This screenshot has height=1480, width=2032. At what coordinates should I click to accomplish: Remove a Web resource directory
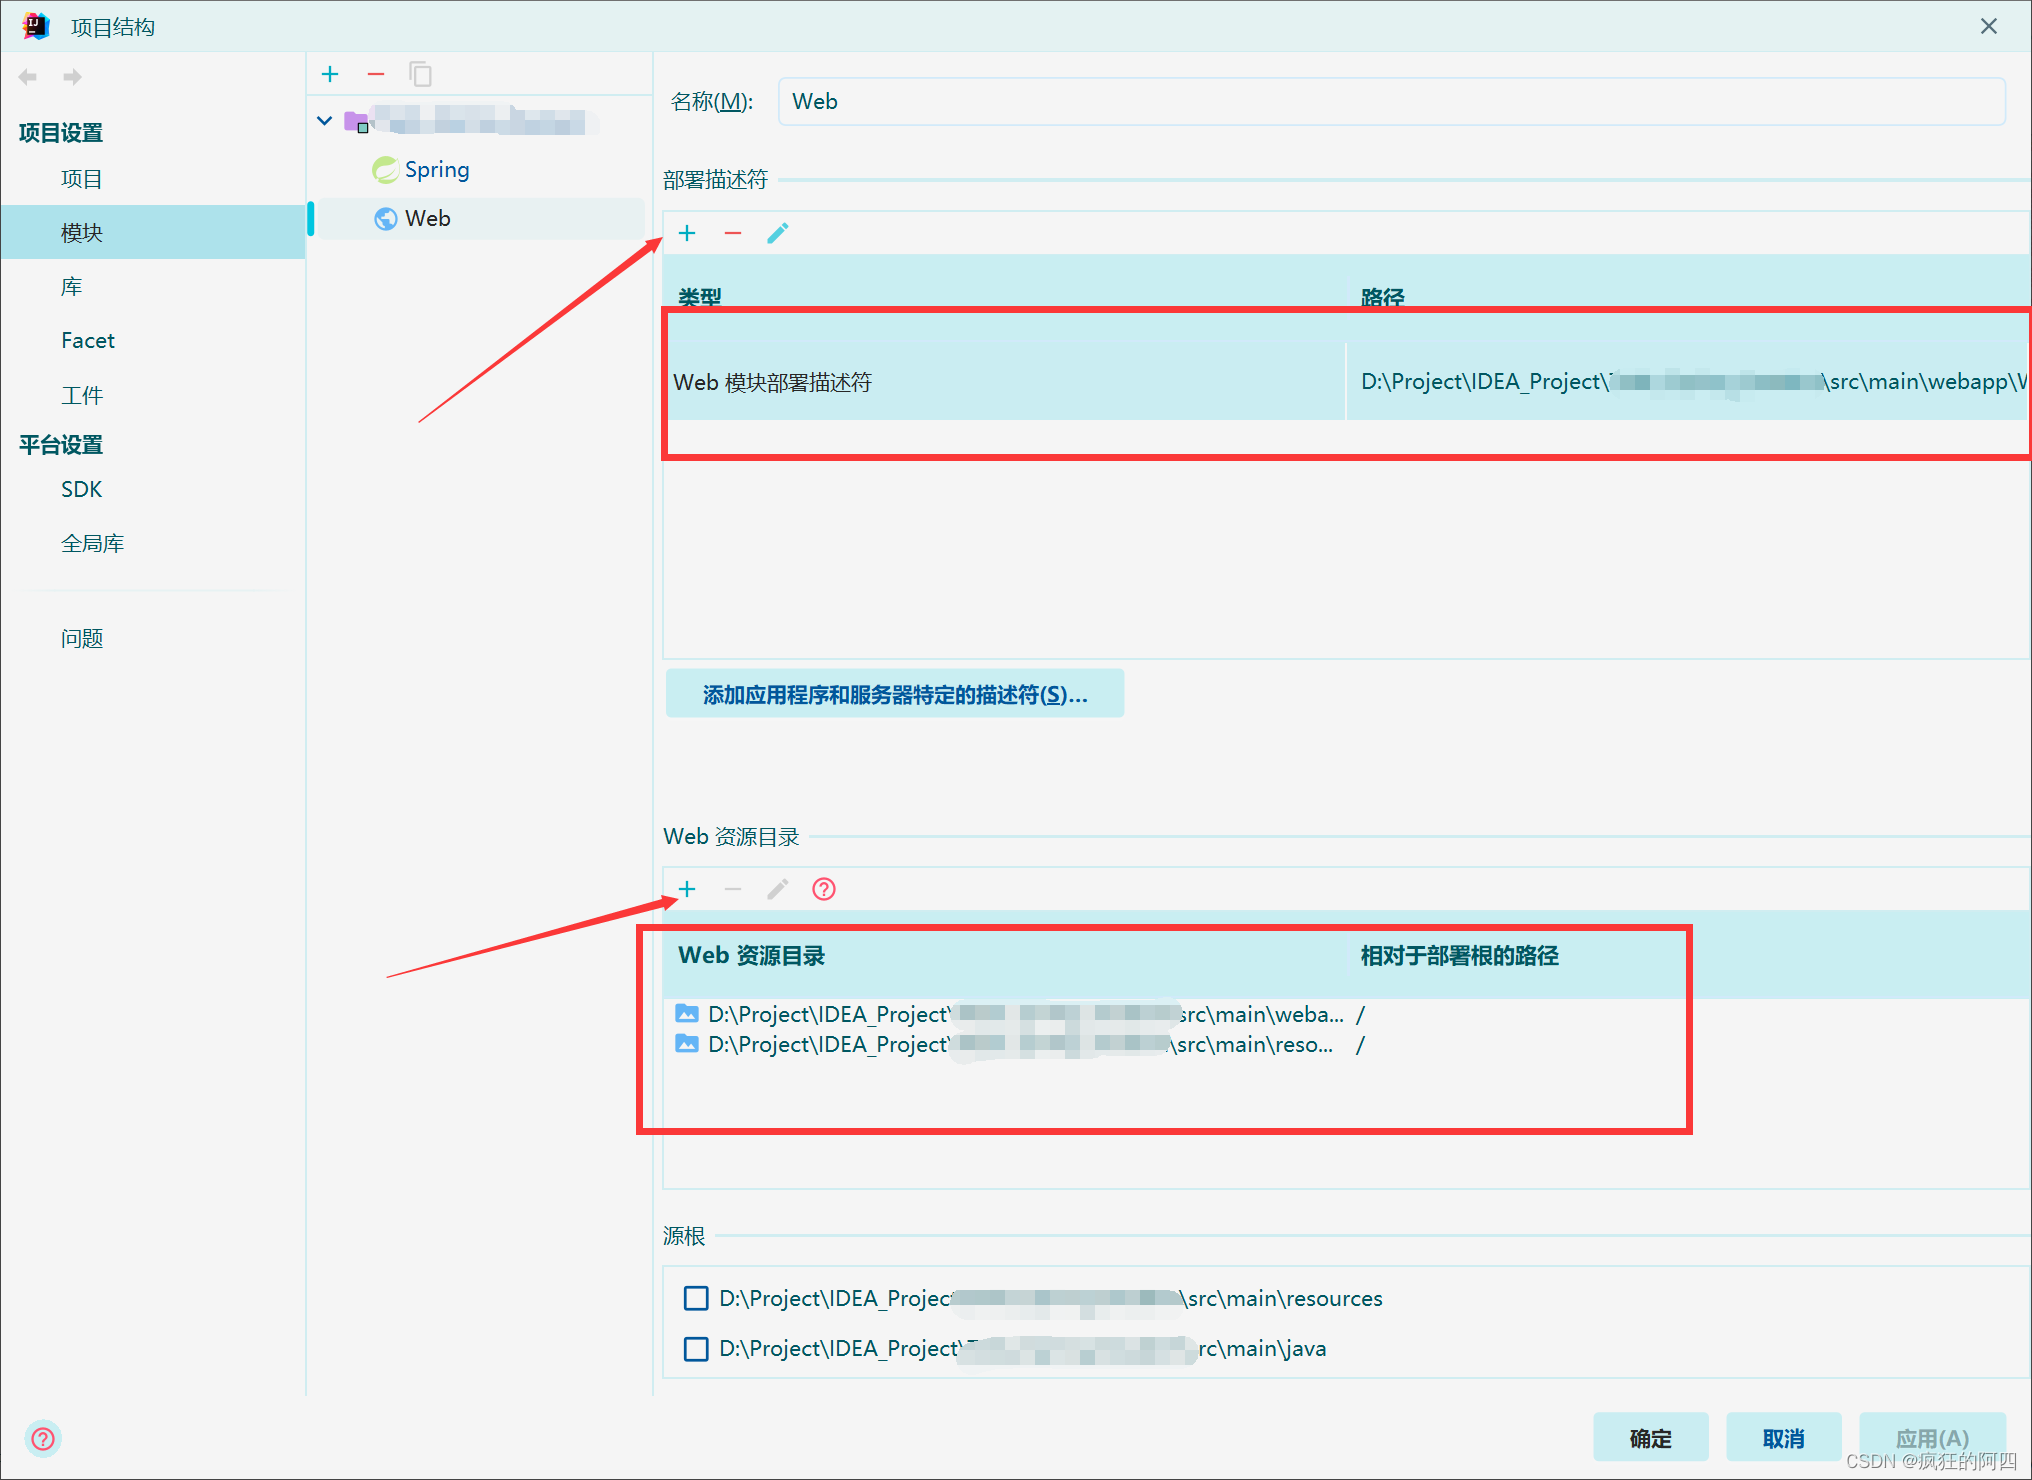[733, 889]
